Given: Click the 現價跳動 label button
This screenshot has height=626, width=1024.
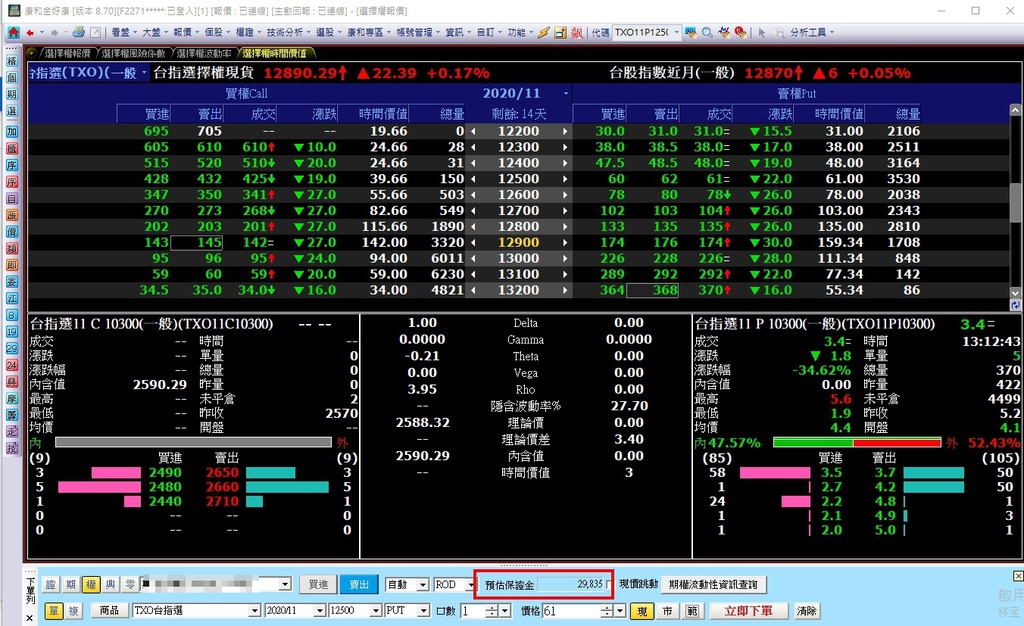Looking at the screenshot, I should 638,584.
